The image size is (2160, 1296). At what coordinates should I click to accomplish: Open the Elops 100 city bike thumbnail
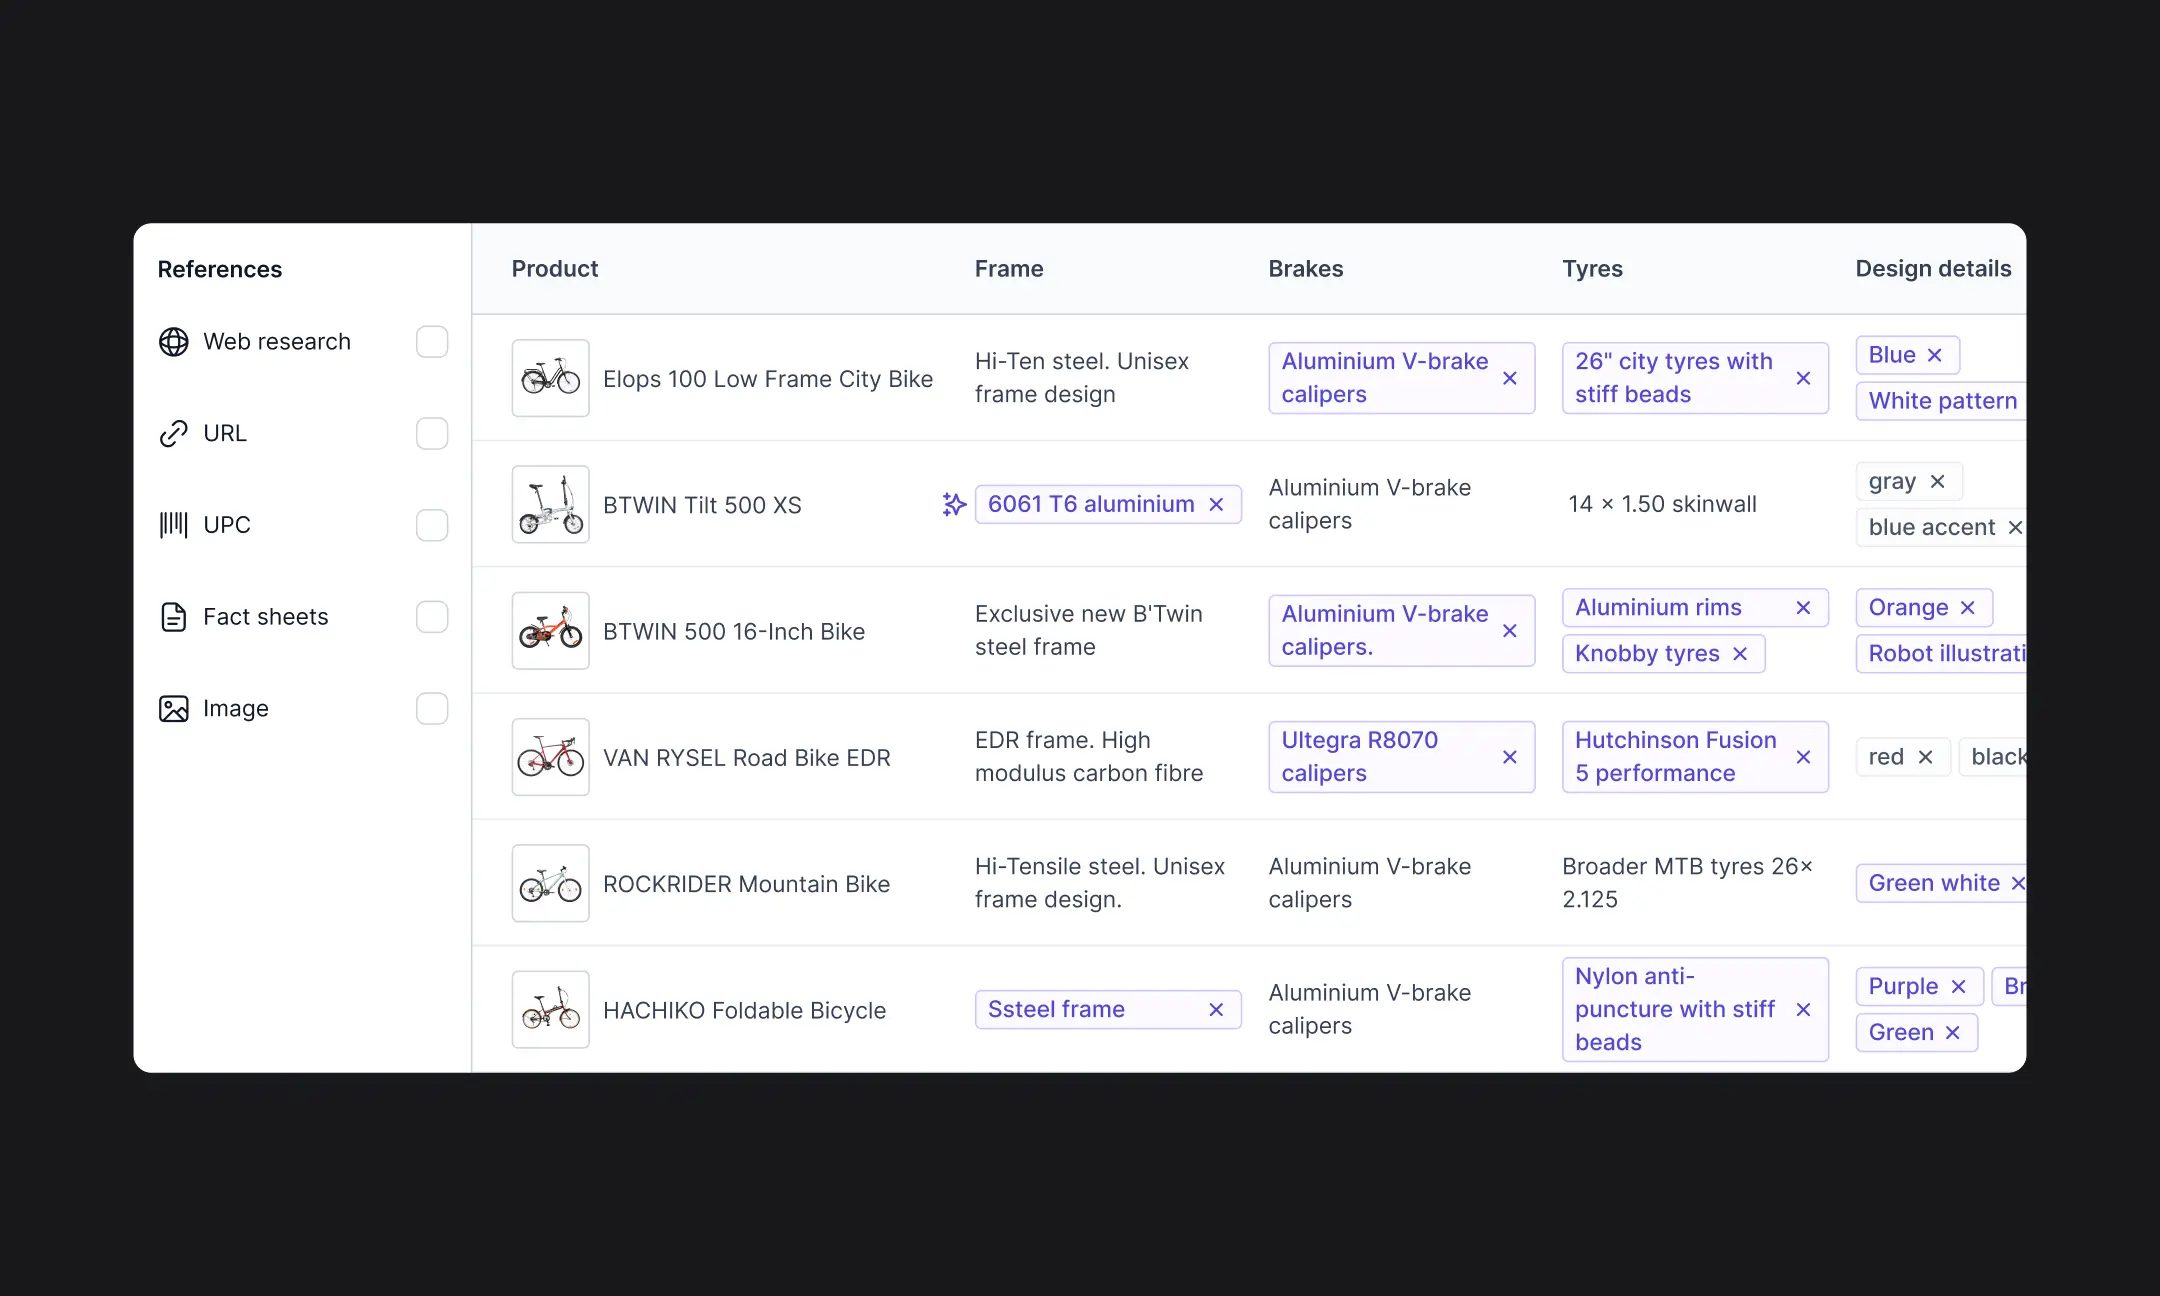[x=551, y=378]
